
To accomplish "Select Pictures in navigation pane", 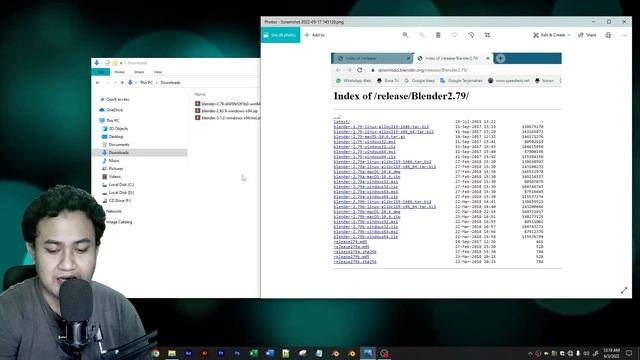I will coord(113,169).
